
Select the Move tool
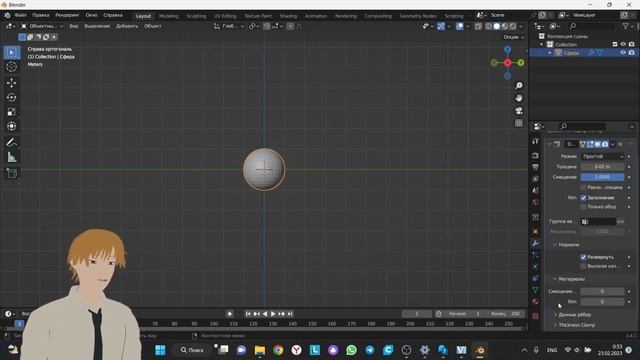coord(11,83)
